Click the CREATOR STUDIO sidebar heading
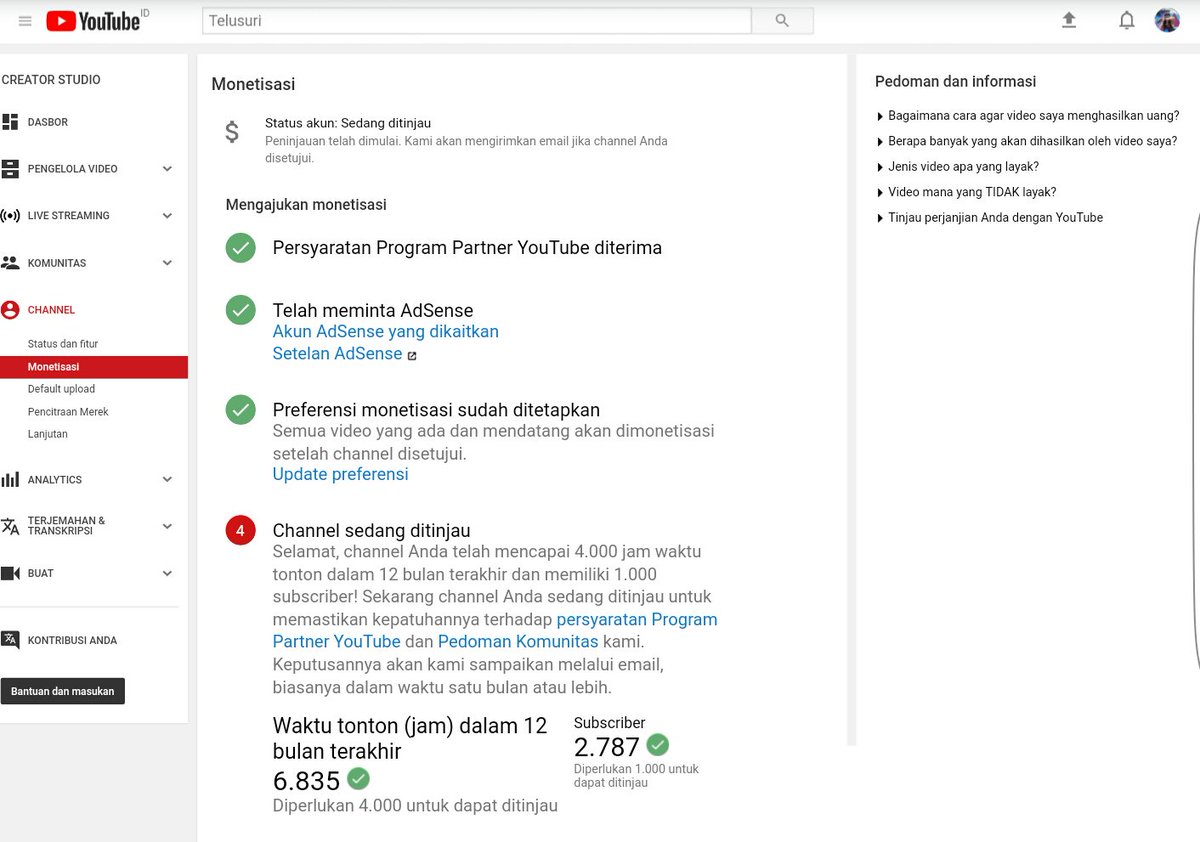Image resolution: width=1200 pixels, height=842 pixels. (x=51, y=80)
